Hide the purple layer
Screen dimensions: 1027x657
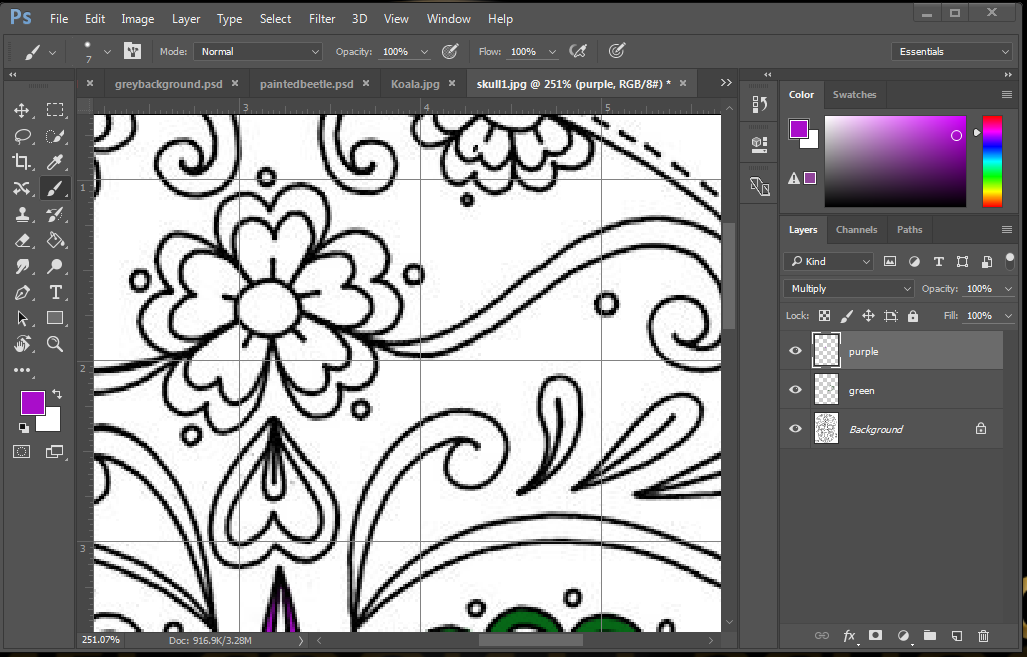pyautogui.click(x=795, y=351)
